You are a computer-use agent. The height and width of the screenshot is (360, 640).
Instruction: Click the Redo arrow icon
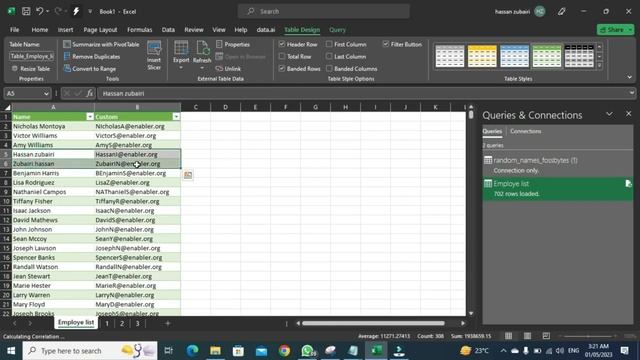click(58, 11)
